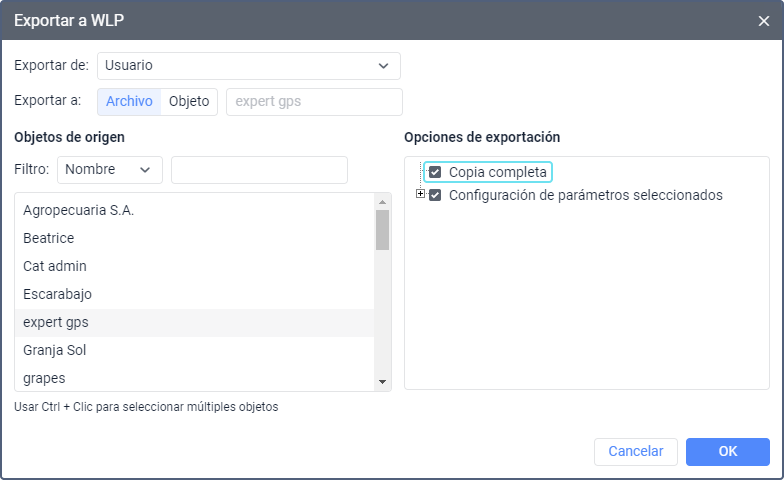Open the Exportar de dropdown
Viewport: 784px width, 480px height.
click(x=248, y=66)
